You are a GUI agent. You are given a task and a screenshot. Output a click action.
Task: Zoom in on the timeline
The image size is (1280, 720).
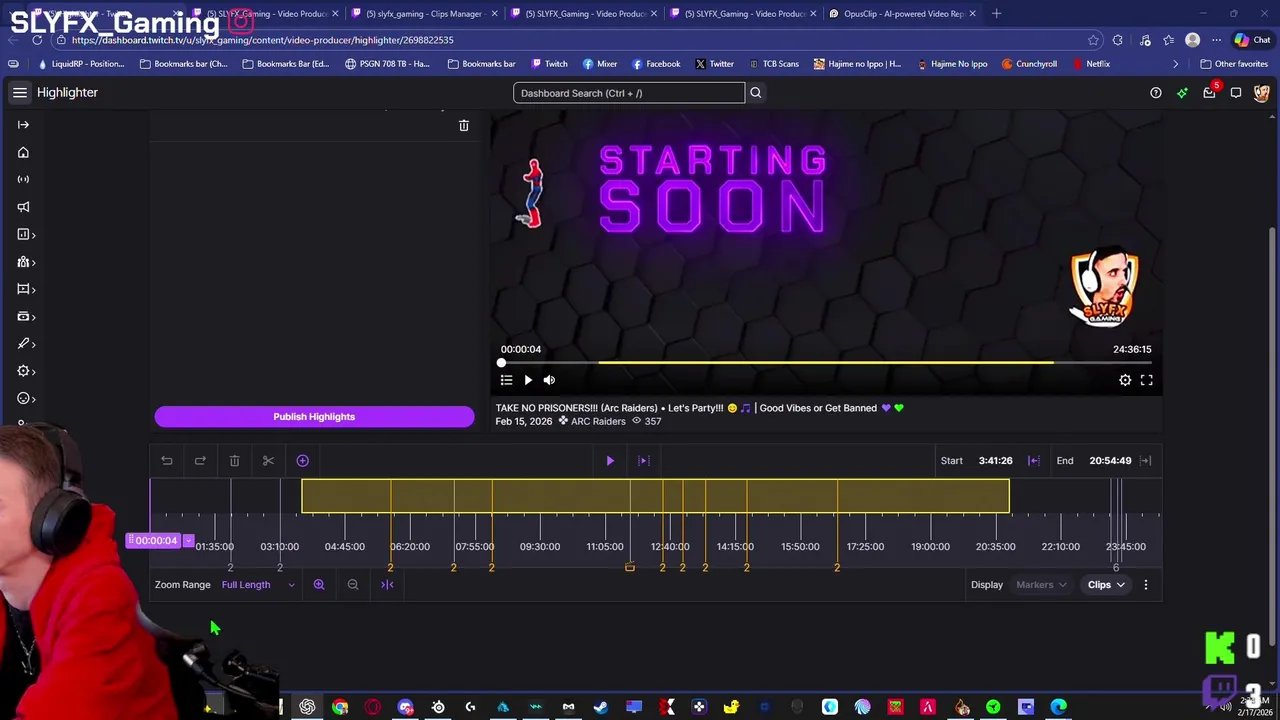(x=319, y=585)
